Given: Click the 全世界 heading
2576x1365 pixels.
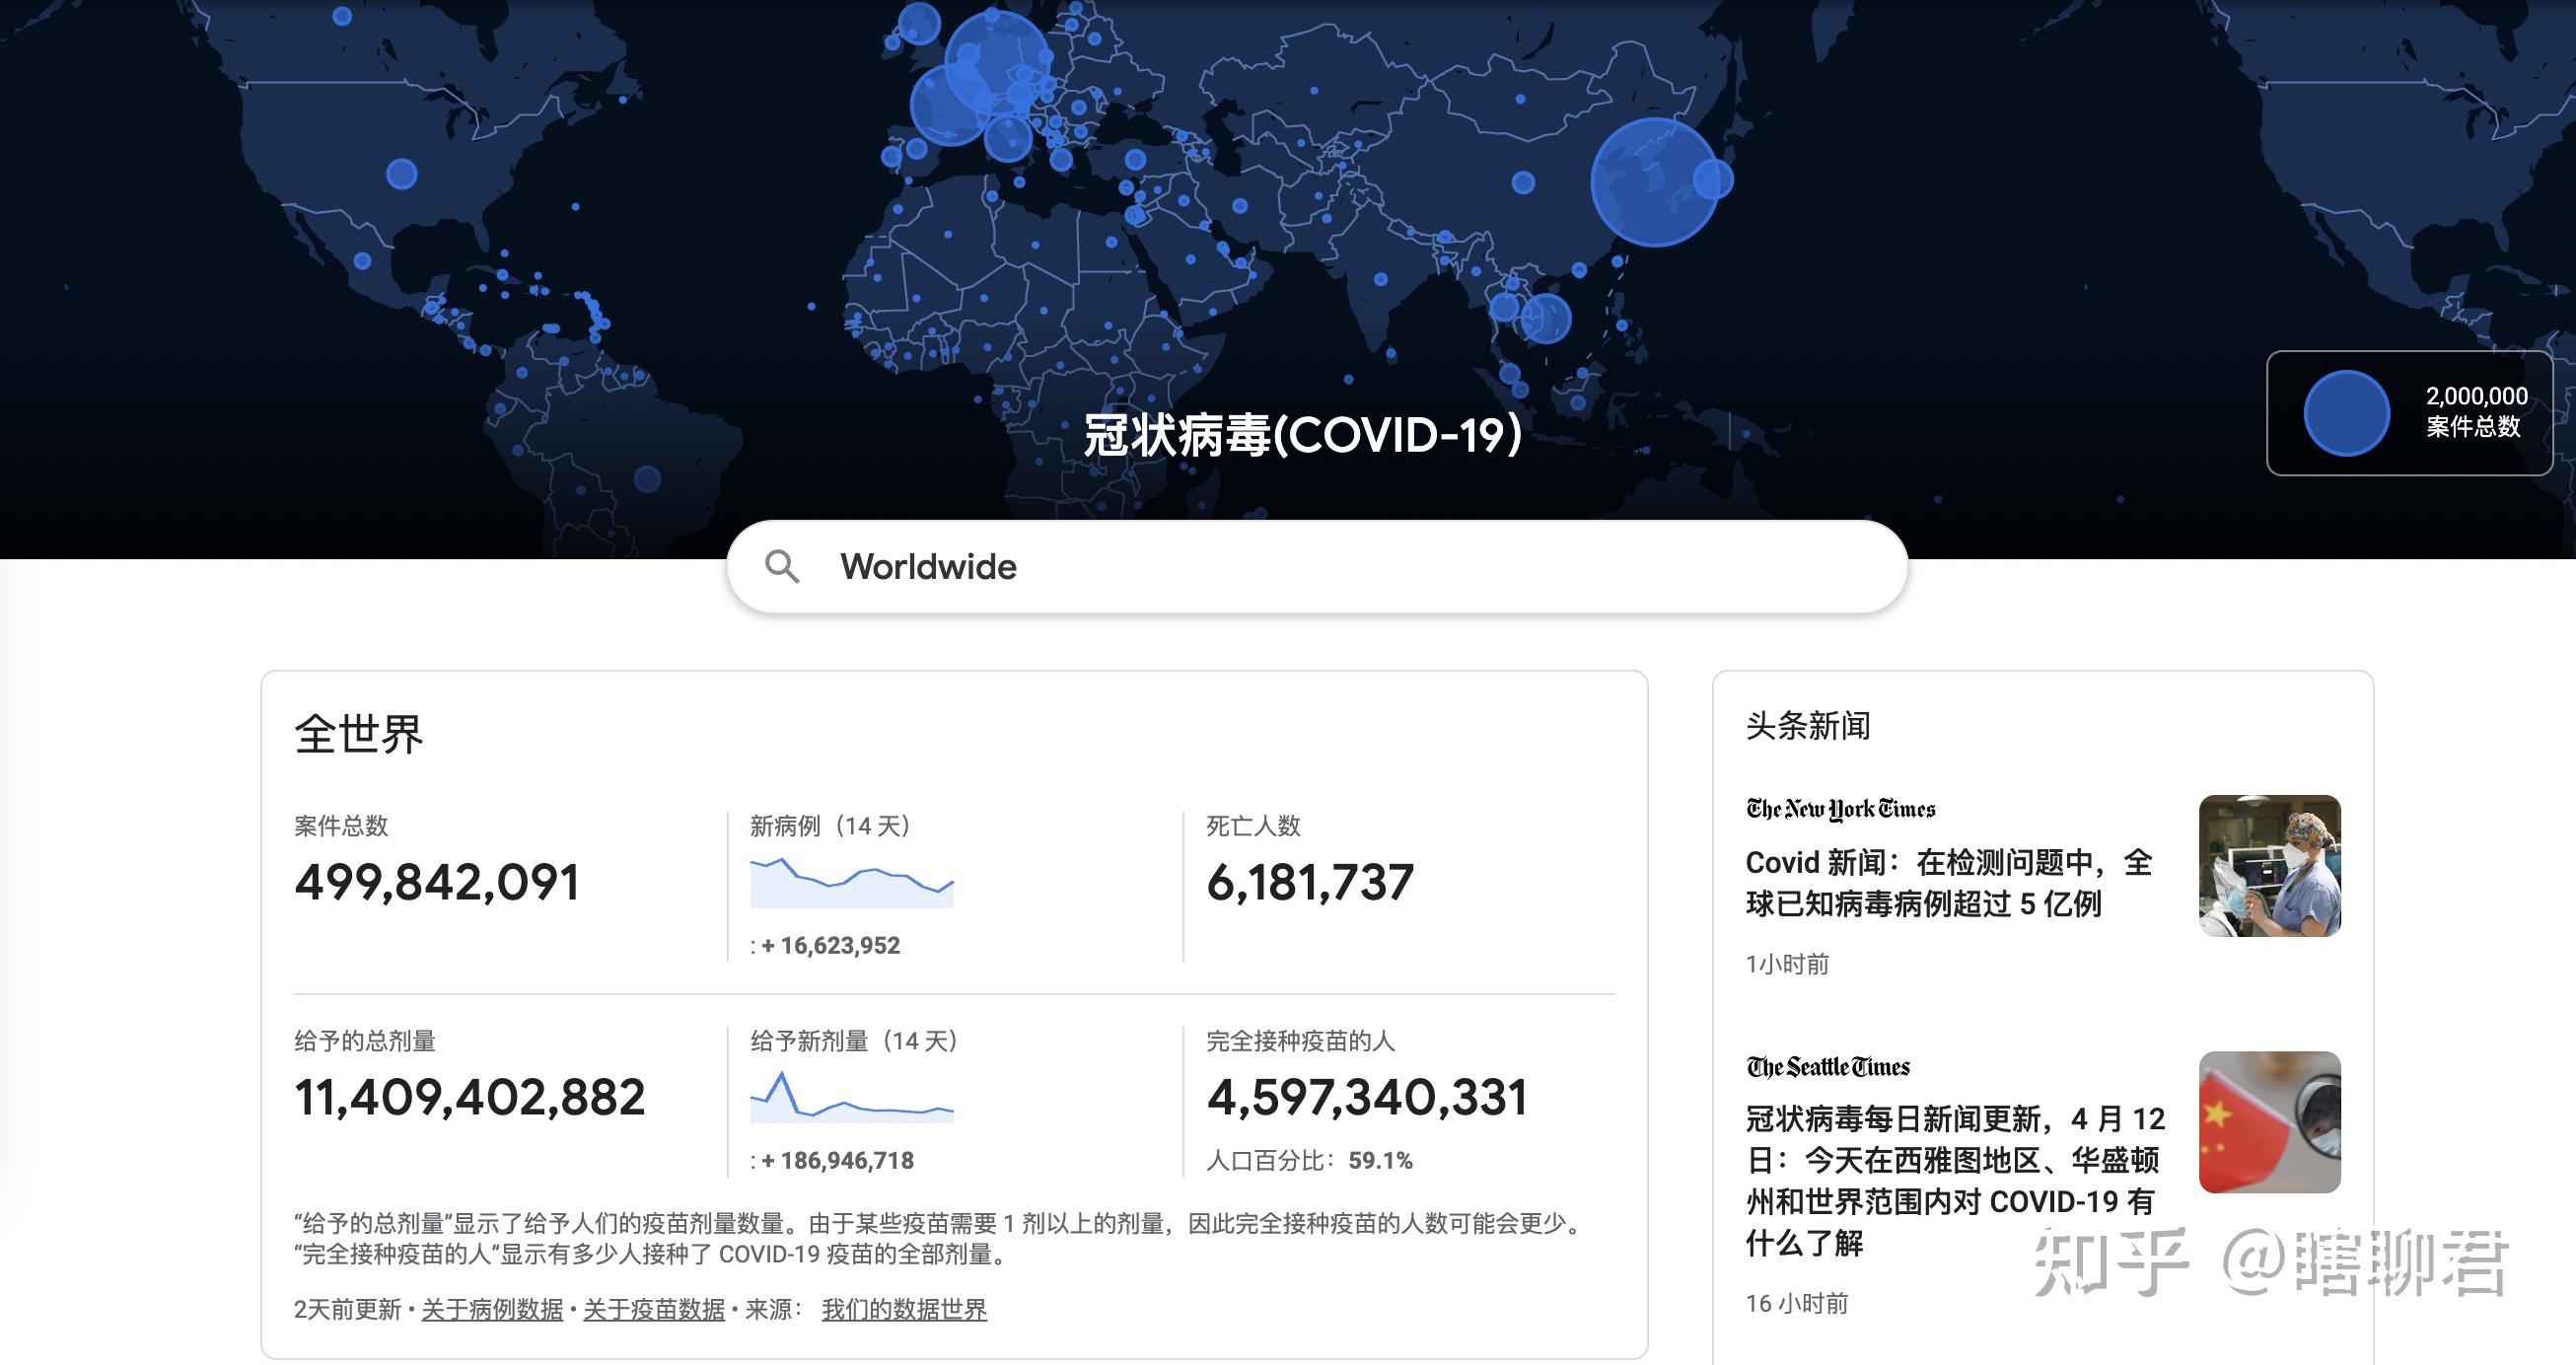Looking at the screenshot, I should click(358, 734).
